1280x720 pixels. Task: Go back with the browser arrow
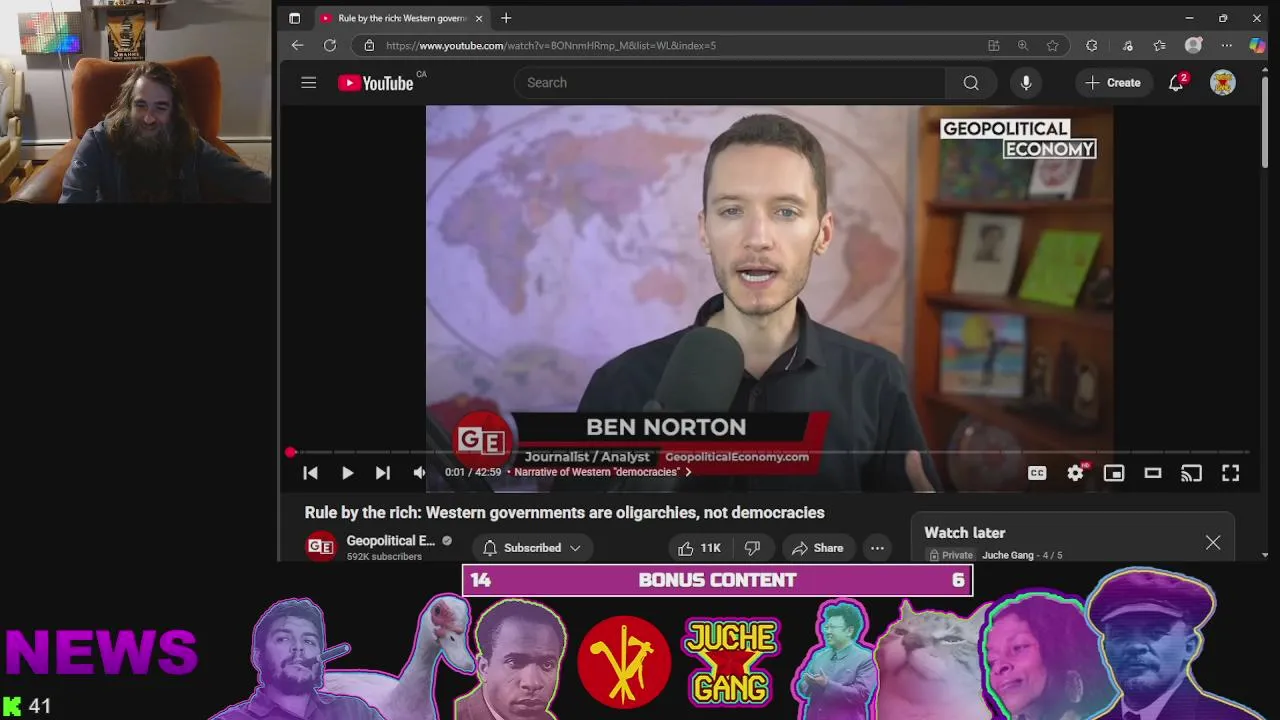[x=297, y=45]
